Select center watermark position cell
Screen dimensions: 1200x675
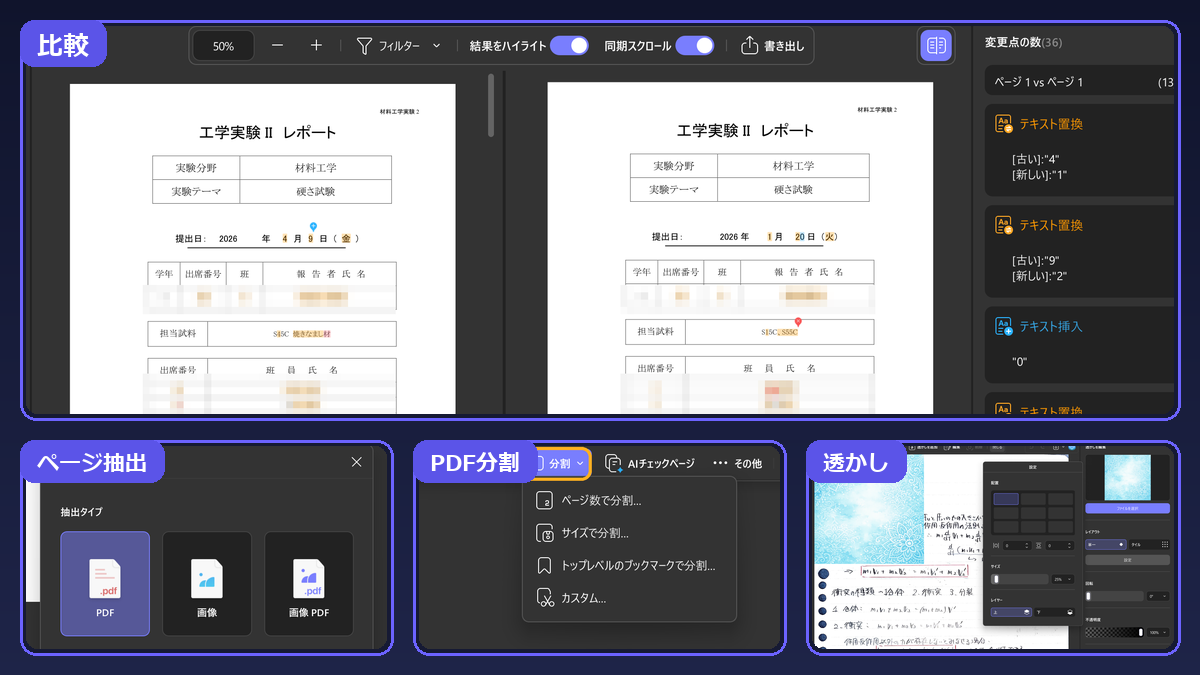(1033, 513)
